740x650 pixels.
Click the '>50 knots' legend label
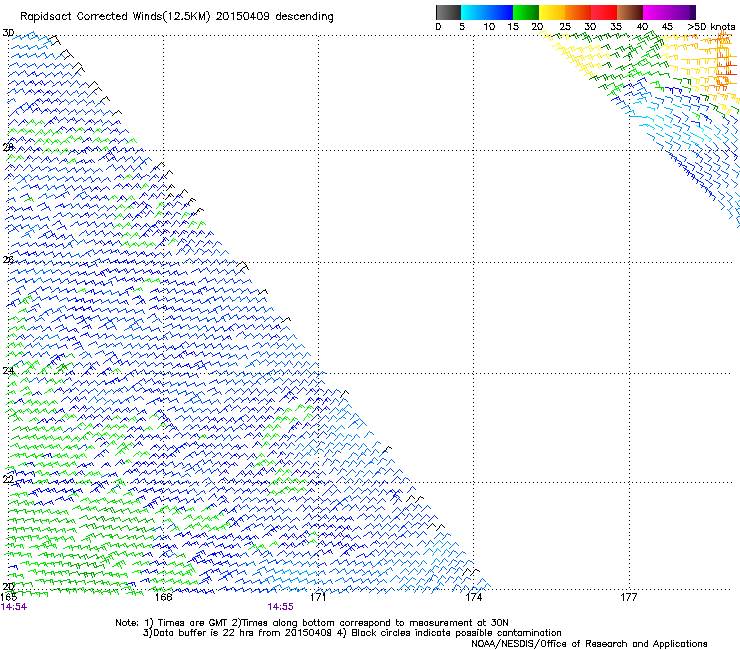coord(711,26)
